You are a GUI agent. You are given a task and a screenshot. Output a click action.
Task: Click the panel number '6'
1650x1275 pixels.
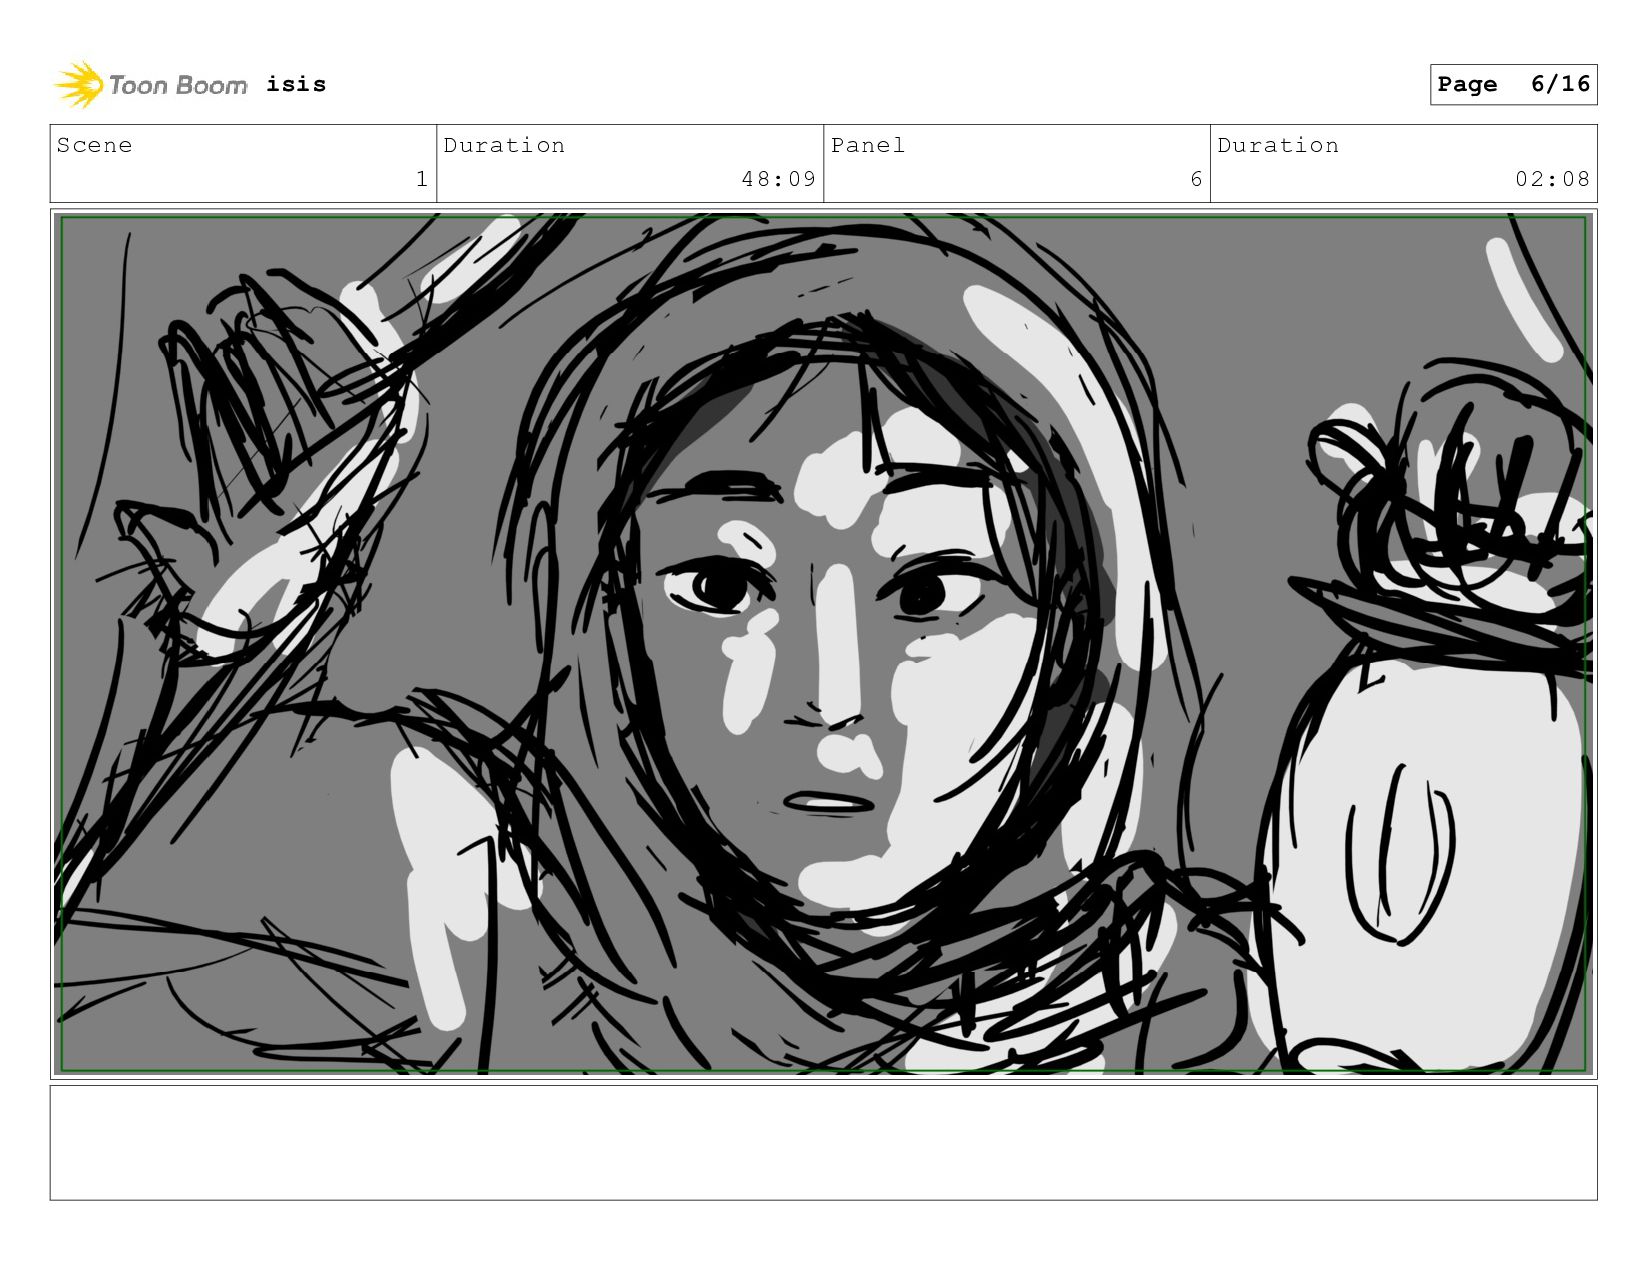pyautogui.click(x=1196, y=179)
